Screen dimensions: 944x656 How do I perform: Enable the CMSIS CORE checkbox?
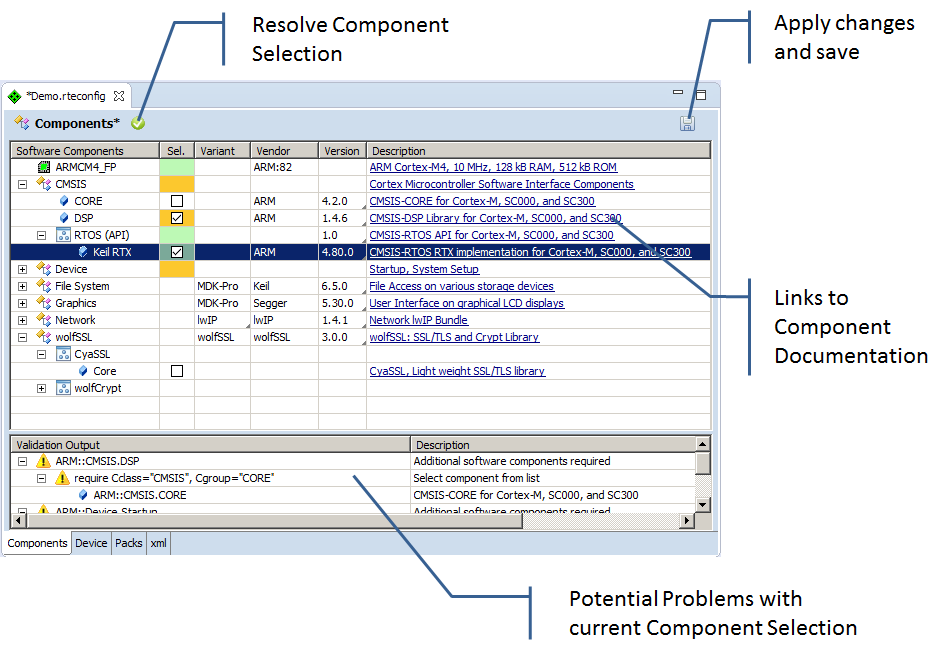177,201
